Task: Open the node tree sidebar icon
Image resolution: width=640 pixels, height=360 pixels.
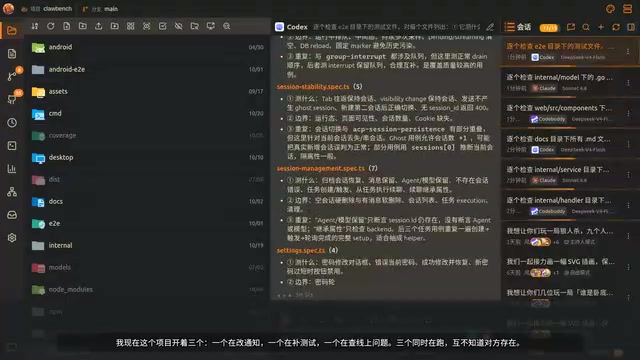Action: [x=12, y=191]
